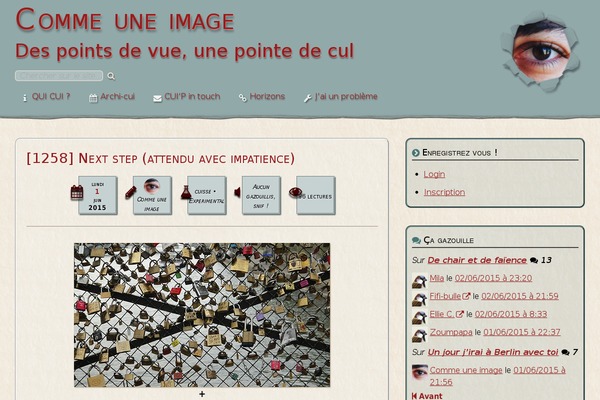Click the red calendar date icon
The image size is (600, 400).
(x=77, y=192)
